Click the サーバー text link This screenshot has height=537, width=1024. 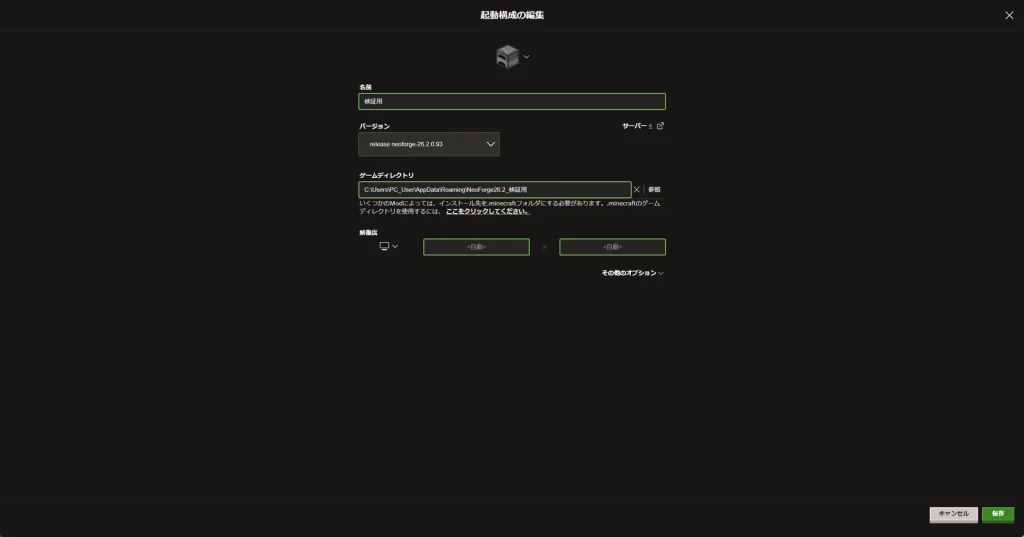pos(634,126)
